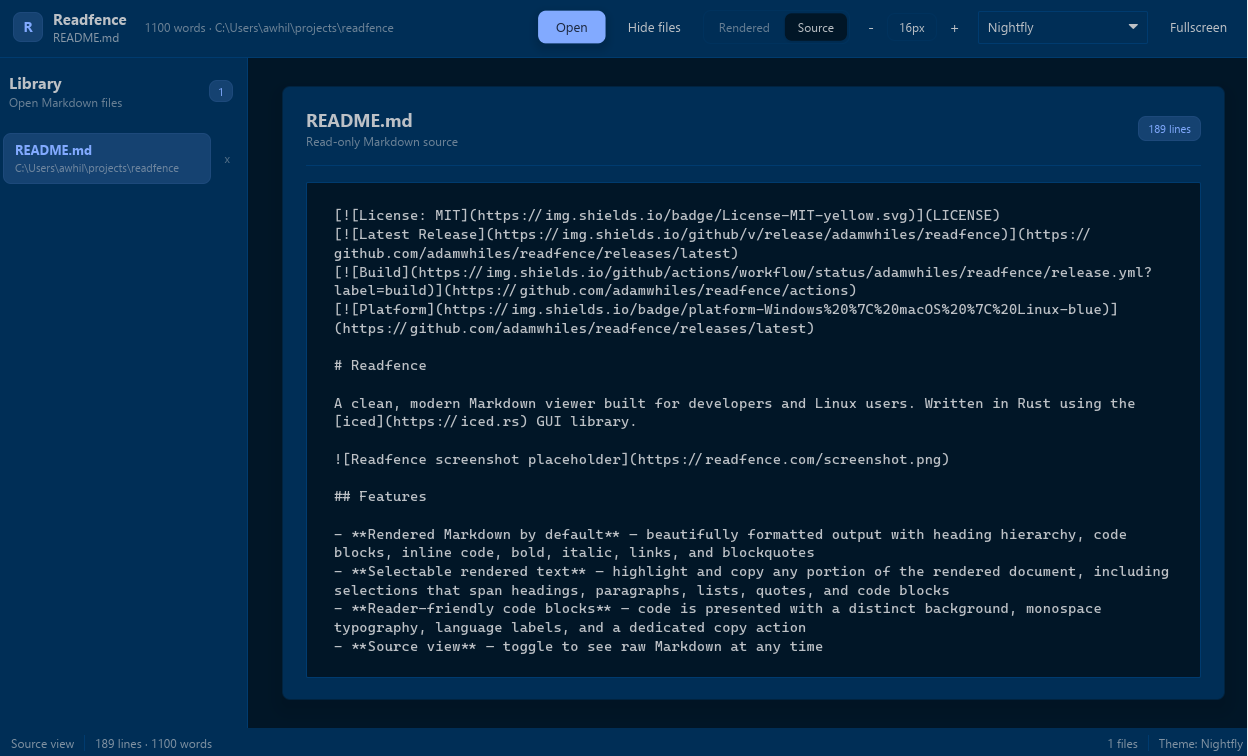Click the Readfence app title
This screenshot has width=1248, height=756.
pos(90,19)
